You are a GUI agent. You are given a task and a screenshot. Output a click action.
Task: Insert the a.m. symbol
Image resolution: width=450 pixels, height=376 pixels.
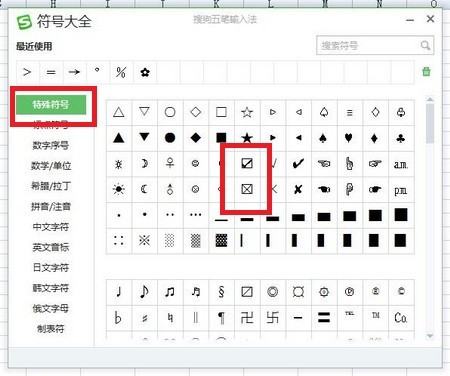[x=401, y=163]
